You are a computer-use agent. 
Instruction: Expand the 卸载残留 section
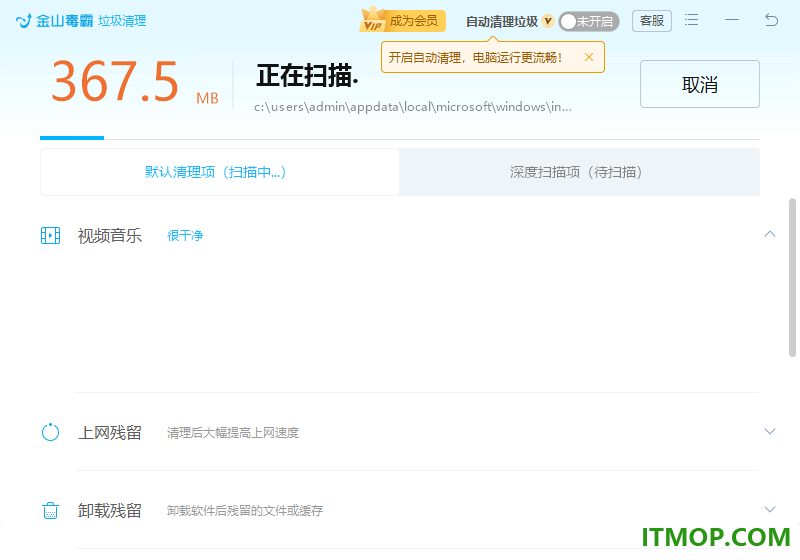pyautogui.click(x=770, y=510)
